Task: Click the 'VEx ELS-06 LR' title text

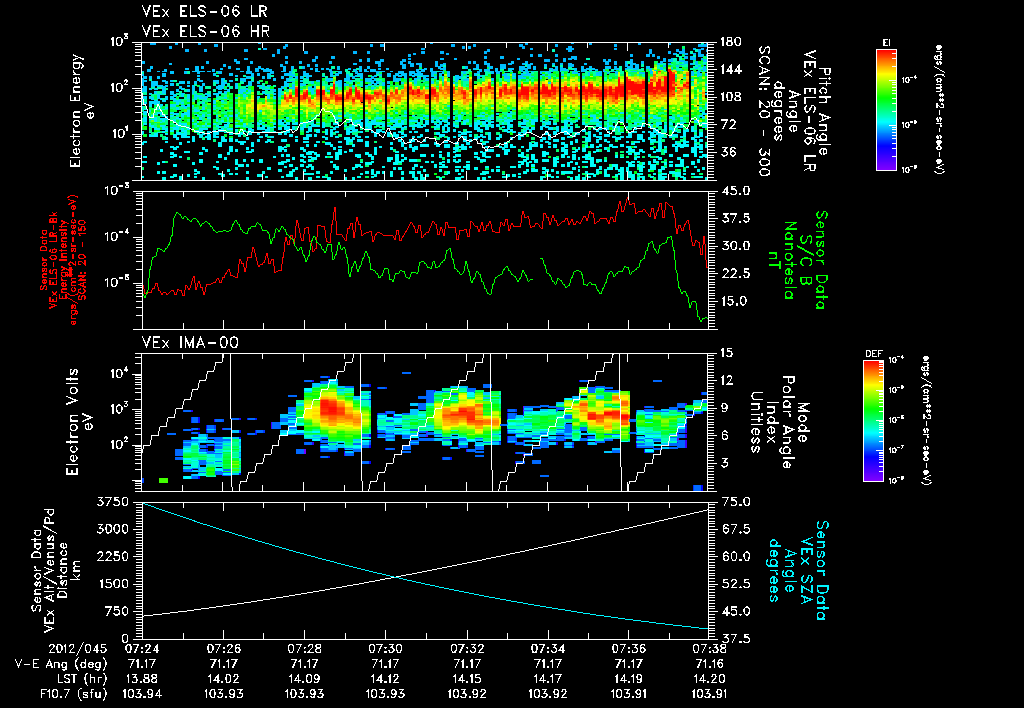Action: point(204,12)
